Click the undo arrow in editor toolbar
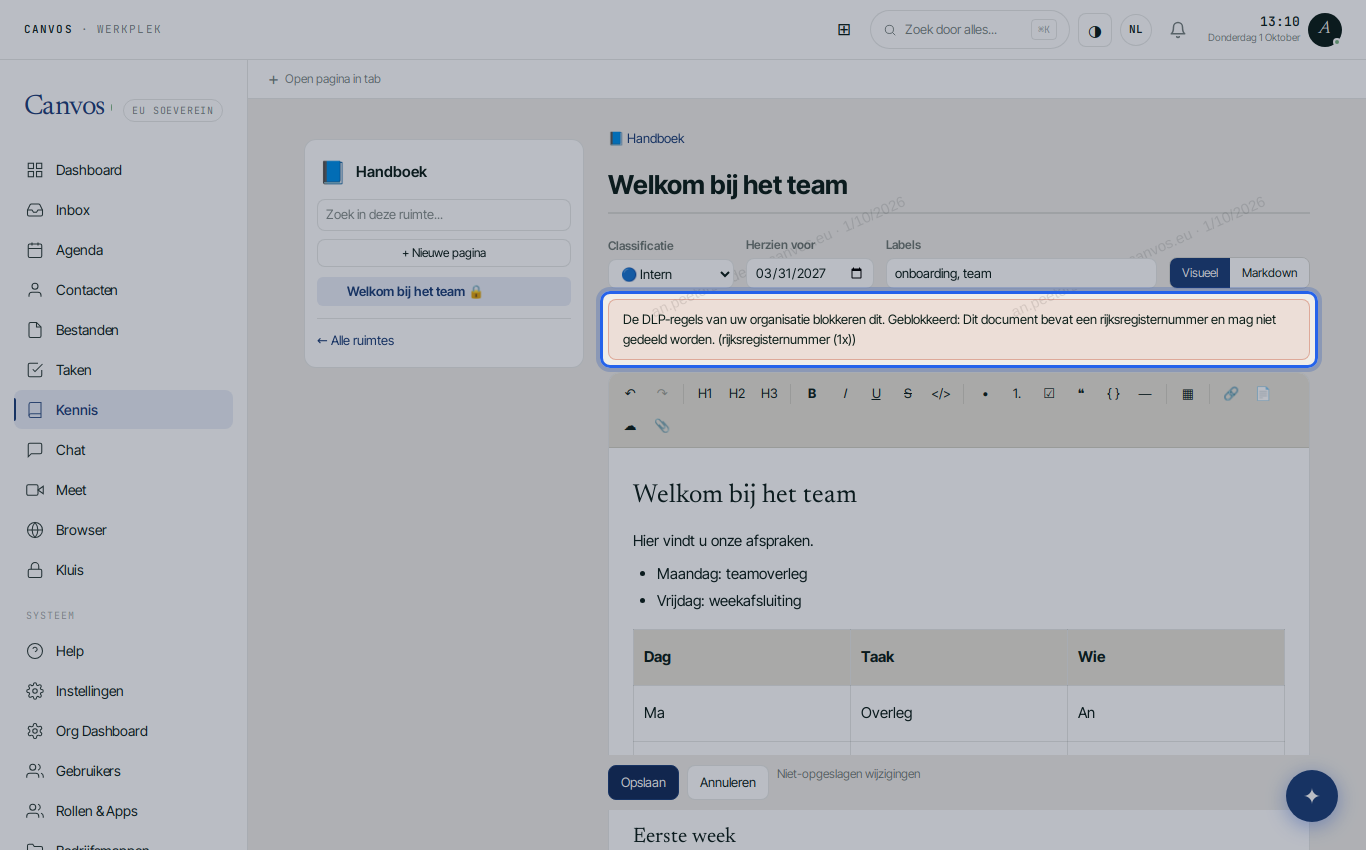This screenshot has height=850, width=1366. point(630,393)
